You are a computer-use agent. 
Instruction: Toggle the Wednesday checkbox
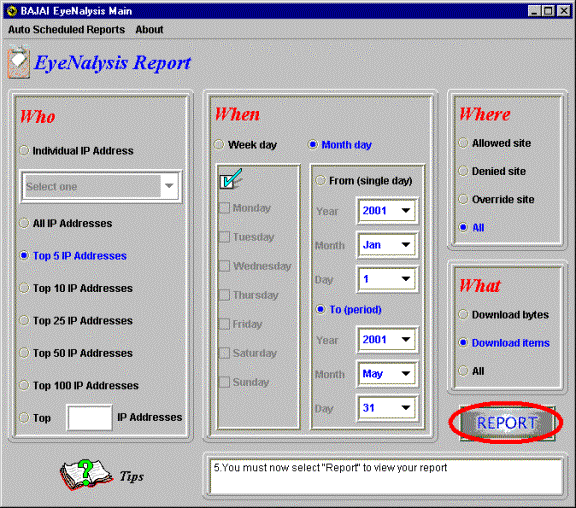[x=224, y=266]
